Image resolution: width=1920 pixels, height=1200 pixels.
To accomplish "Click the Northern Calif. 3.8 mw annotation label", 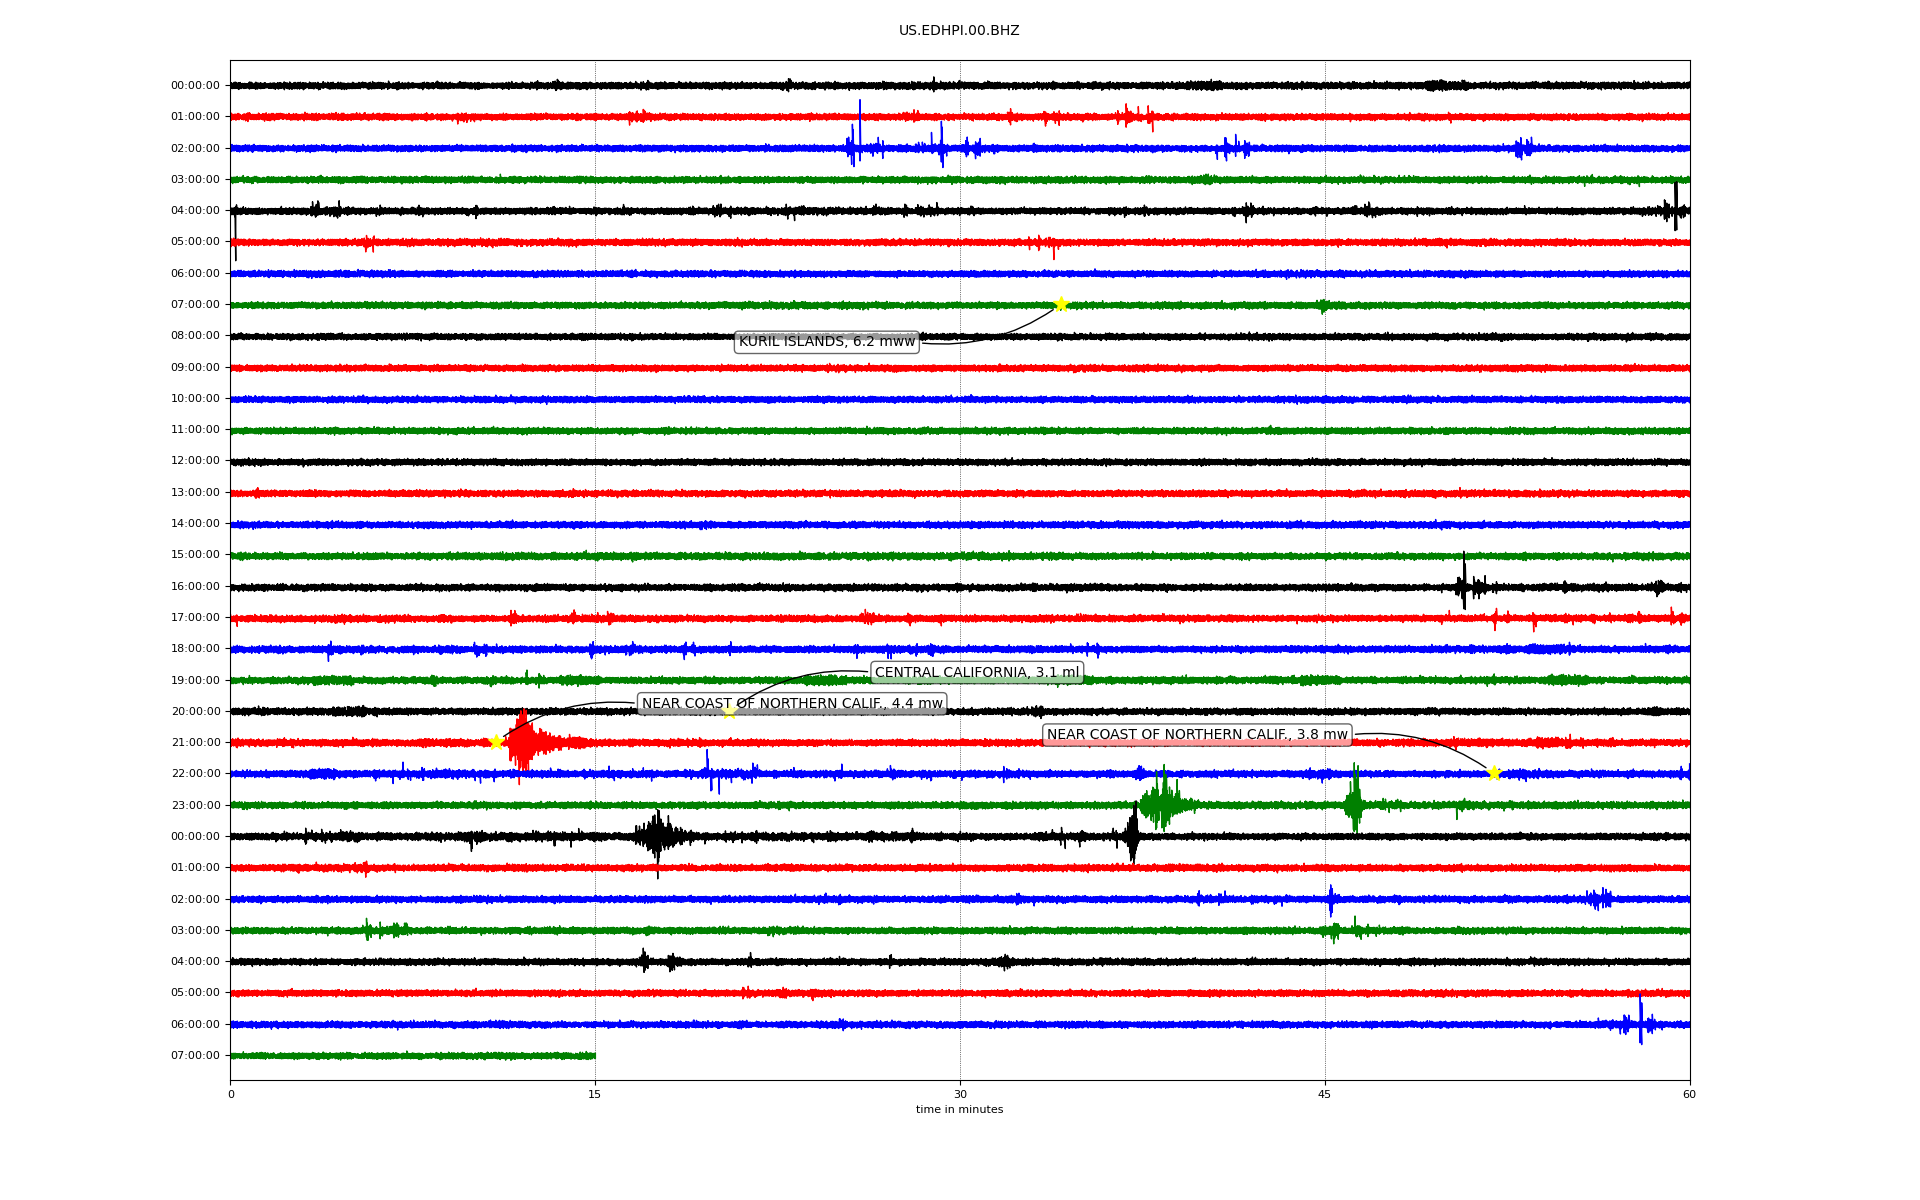I will 1197,735.
